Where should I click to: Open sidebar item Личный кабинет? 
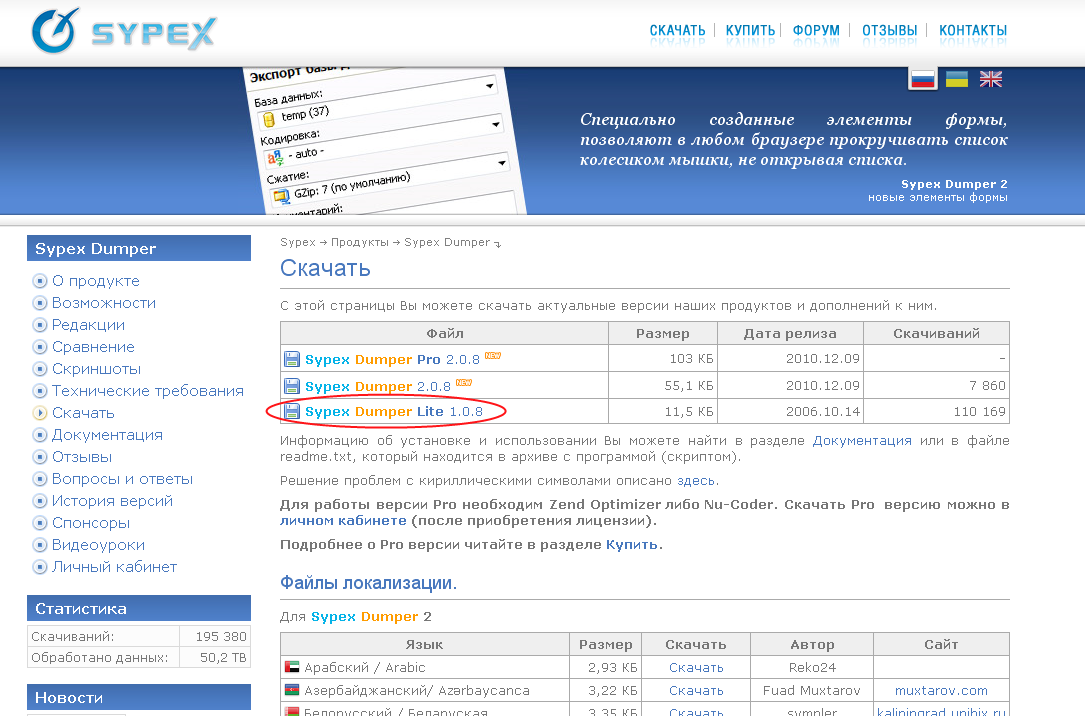point(114,567)
